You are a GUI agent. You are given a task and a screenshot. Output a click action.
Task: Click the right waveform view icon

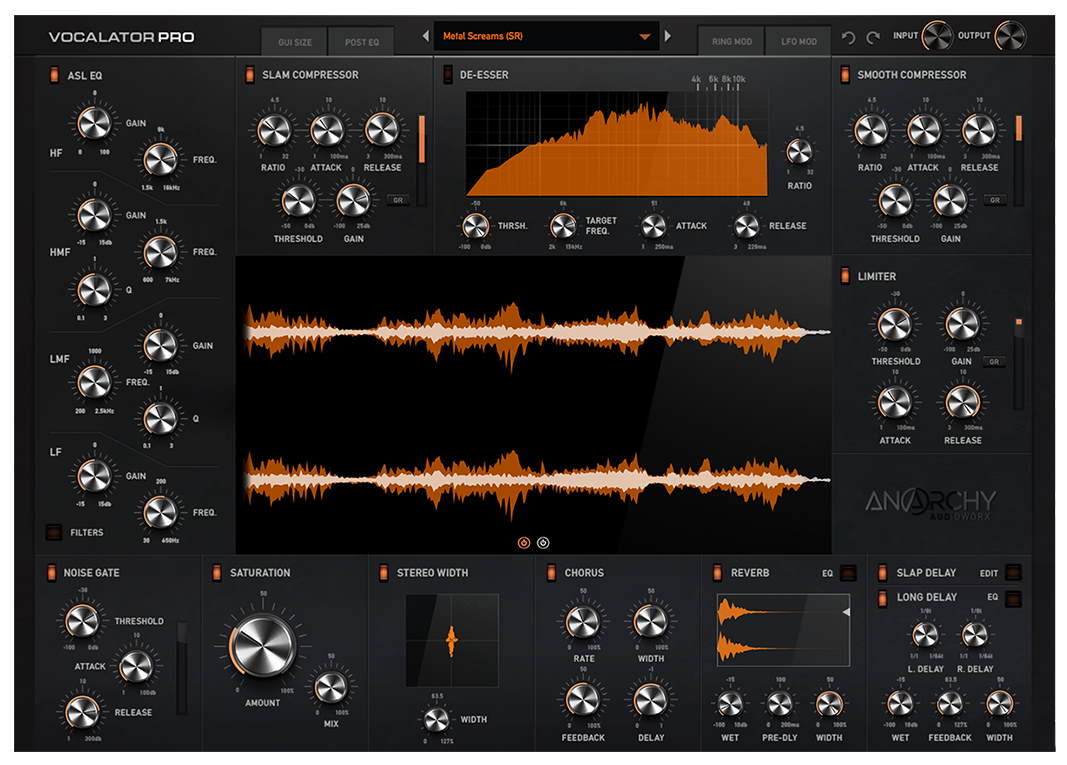point(543,543)
